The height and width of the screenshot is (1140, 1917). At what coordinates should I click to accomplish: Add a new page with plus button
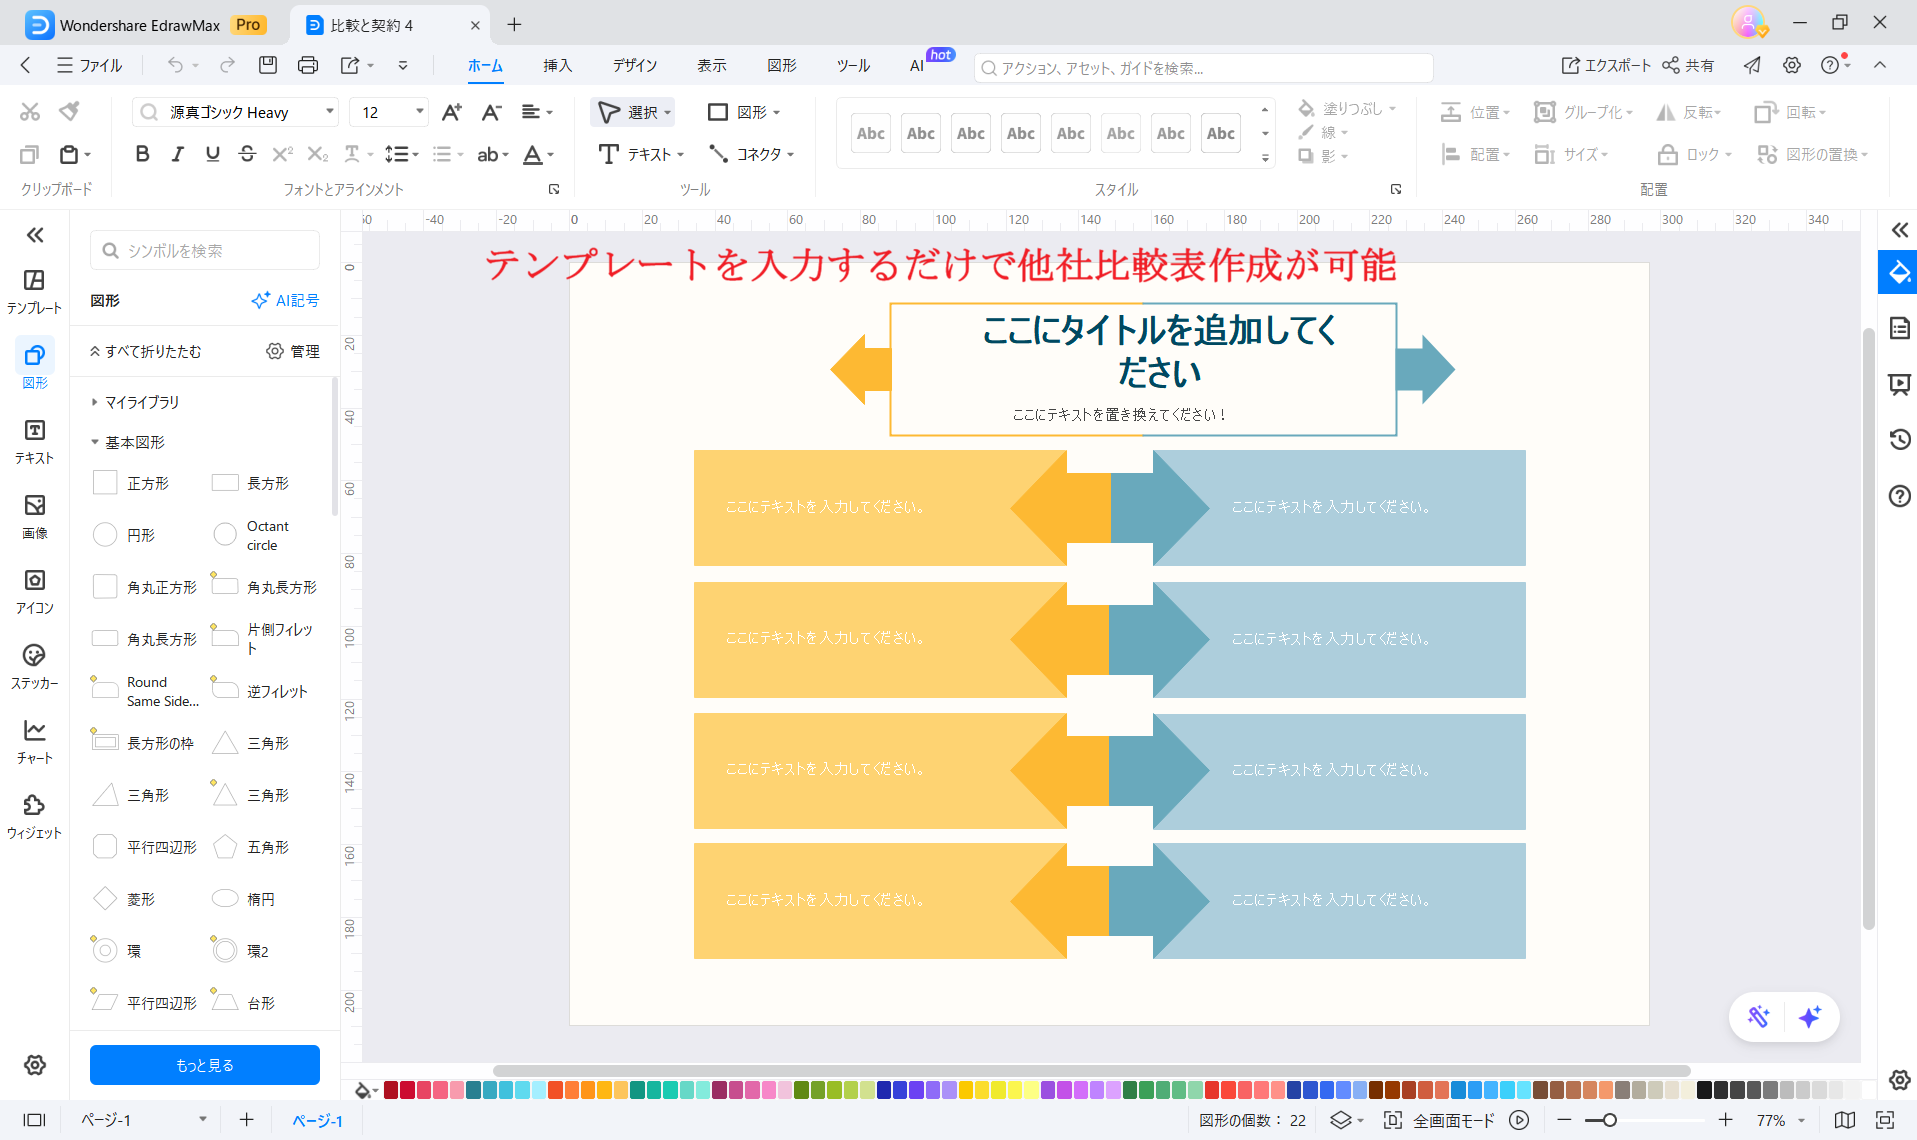click(x=246, y=1120)
